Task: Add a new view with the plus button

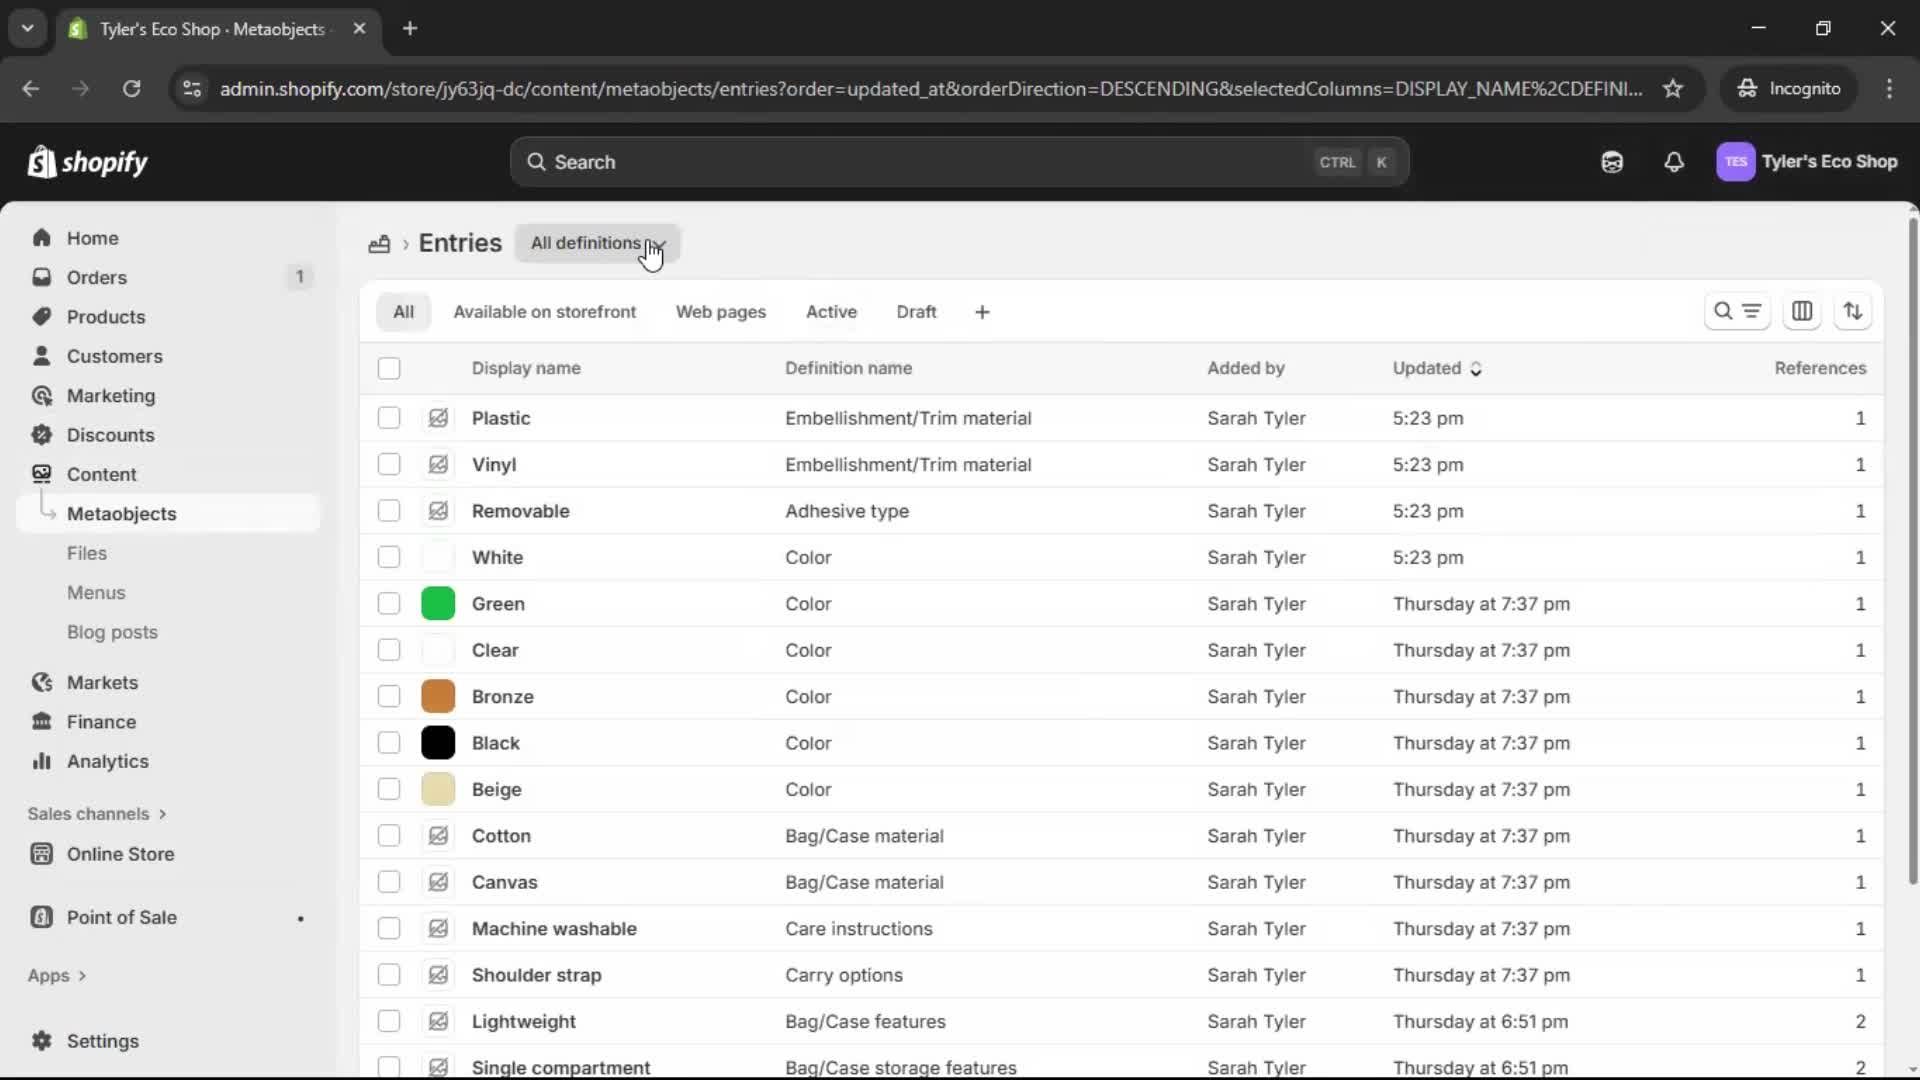Action: click(982, 311)
